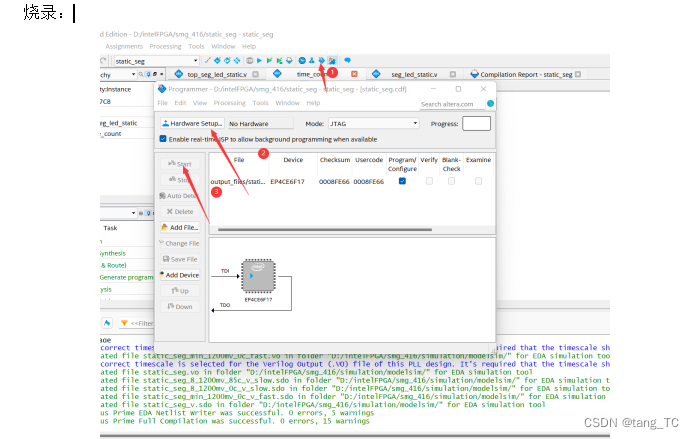Viewport: 694px width, 439px height.
Task: Click the orange filter funnel icon in Messages
Action: click(x=124, y=323)
